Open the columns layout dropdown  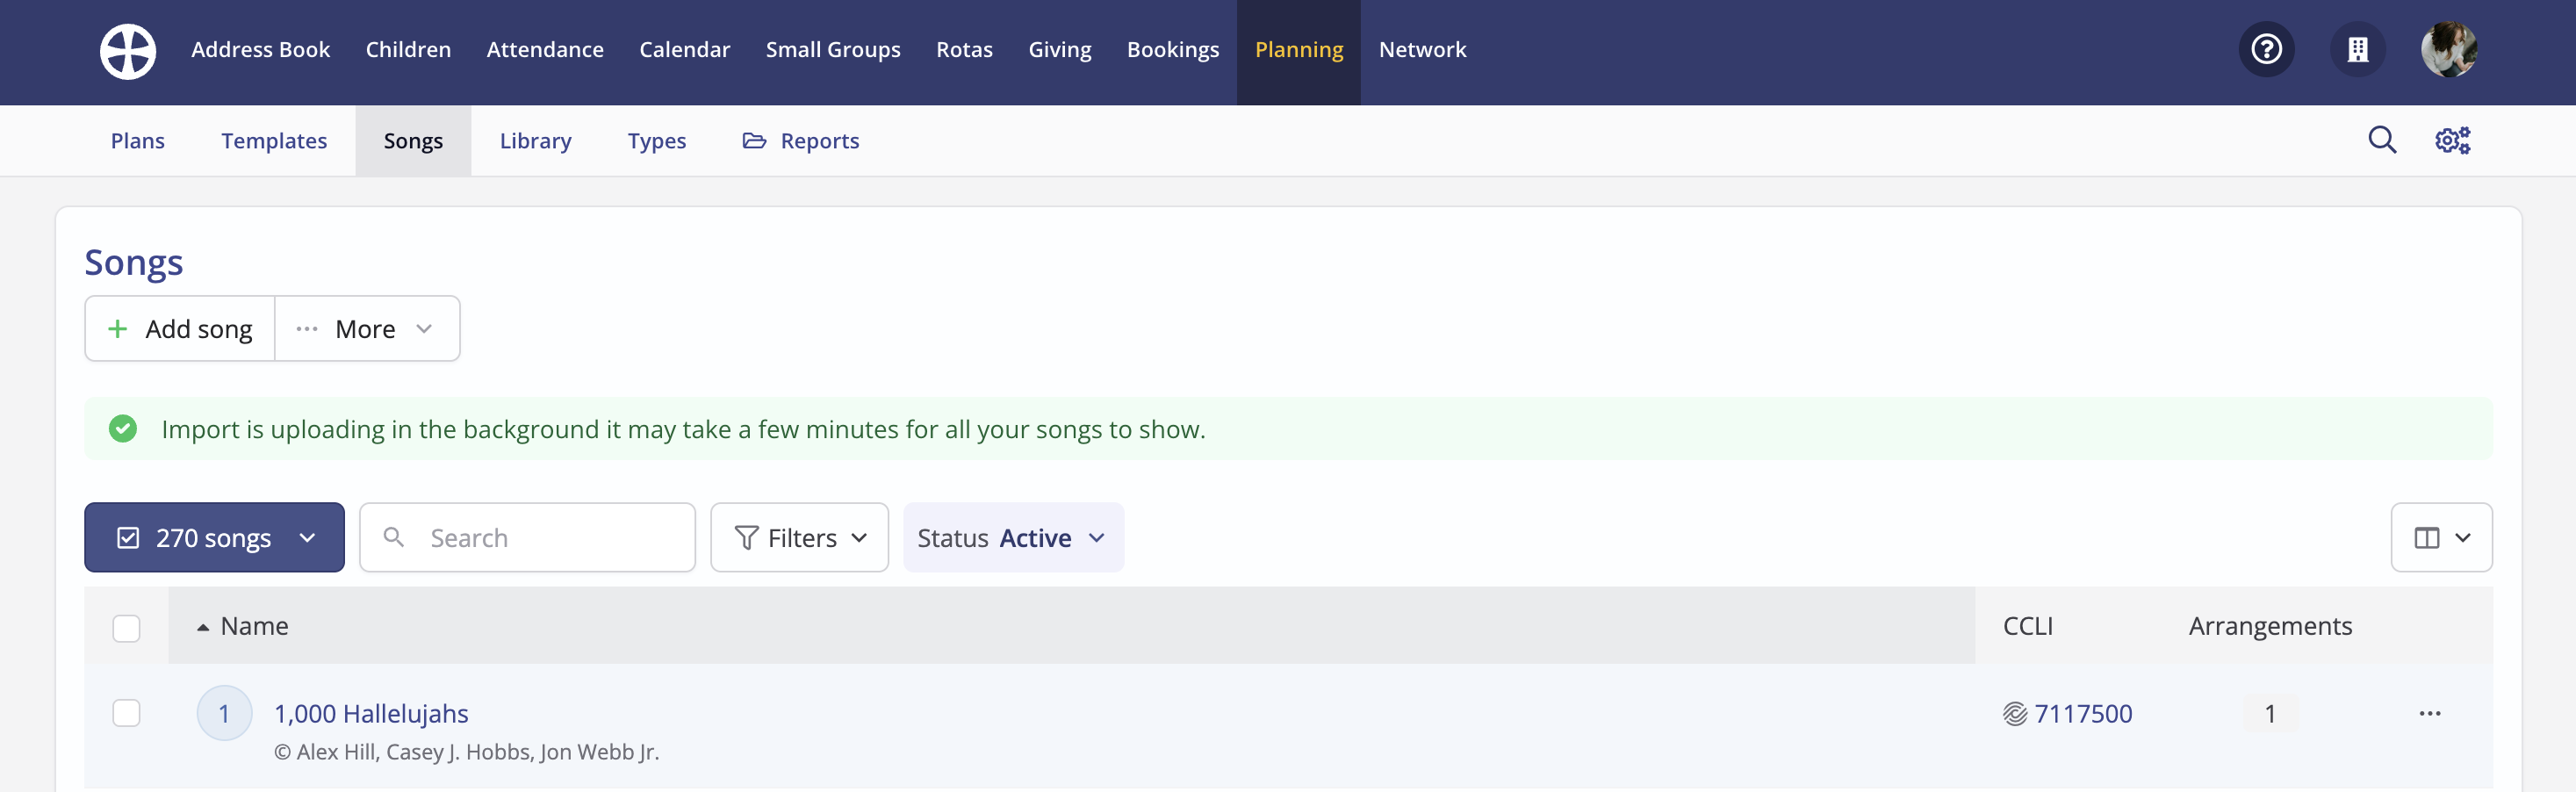pos(2441,537)
